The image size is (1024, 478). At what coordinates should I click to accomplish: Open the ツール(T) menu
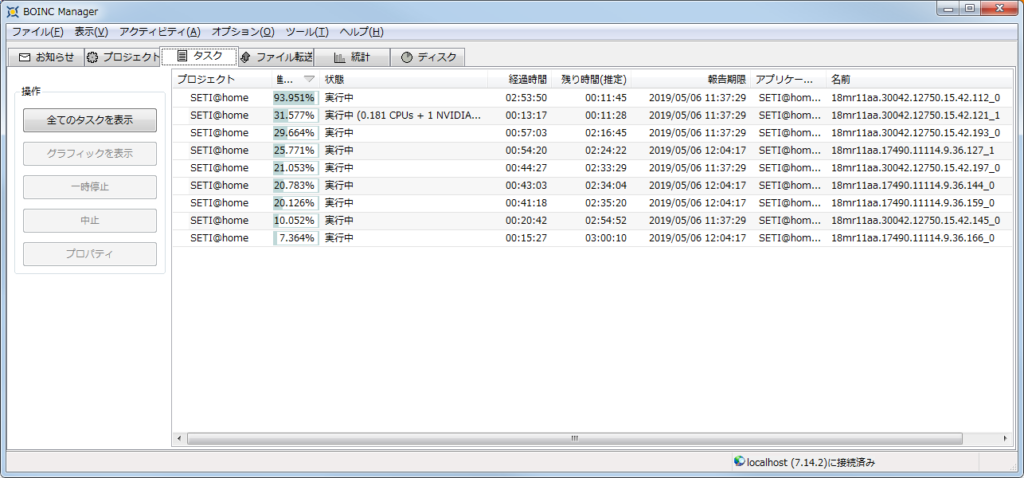point(306,32)
